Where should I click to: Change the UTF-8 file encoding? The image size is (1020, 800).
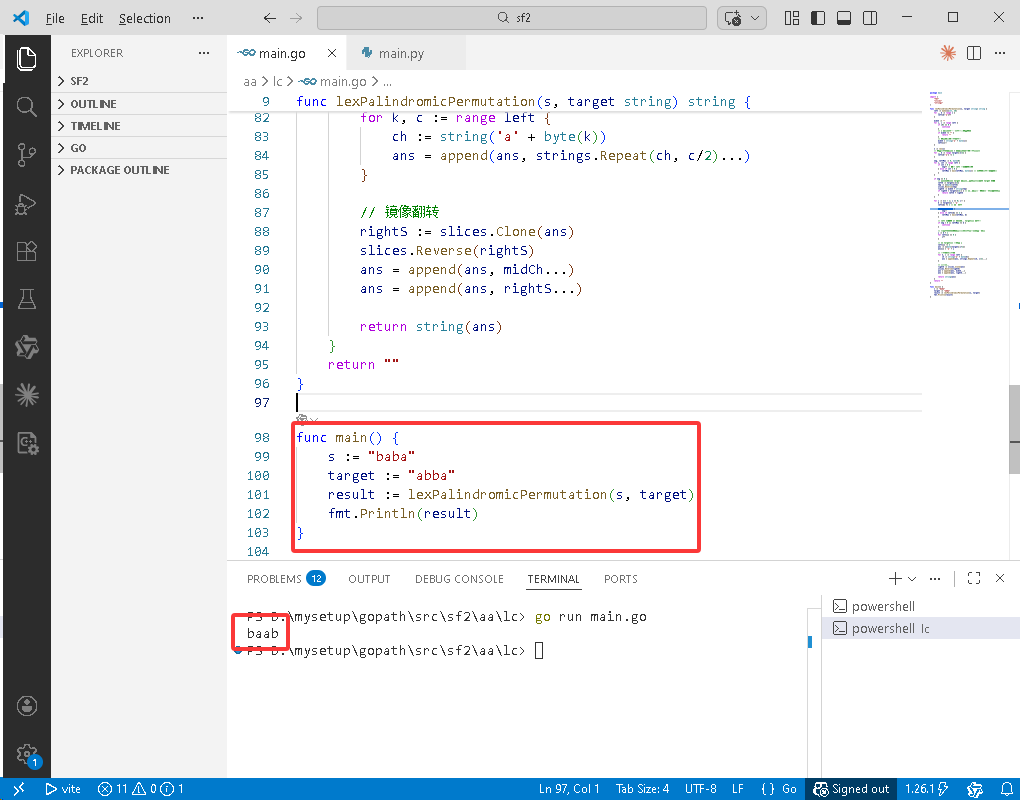[x=701, y=789]
